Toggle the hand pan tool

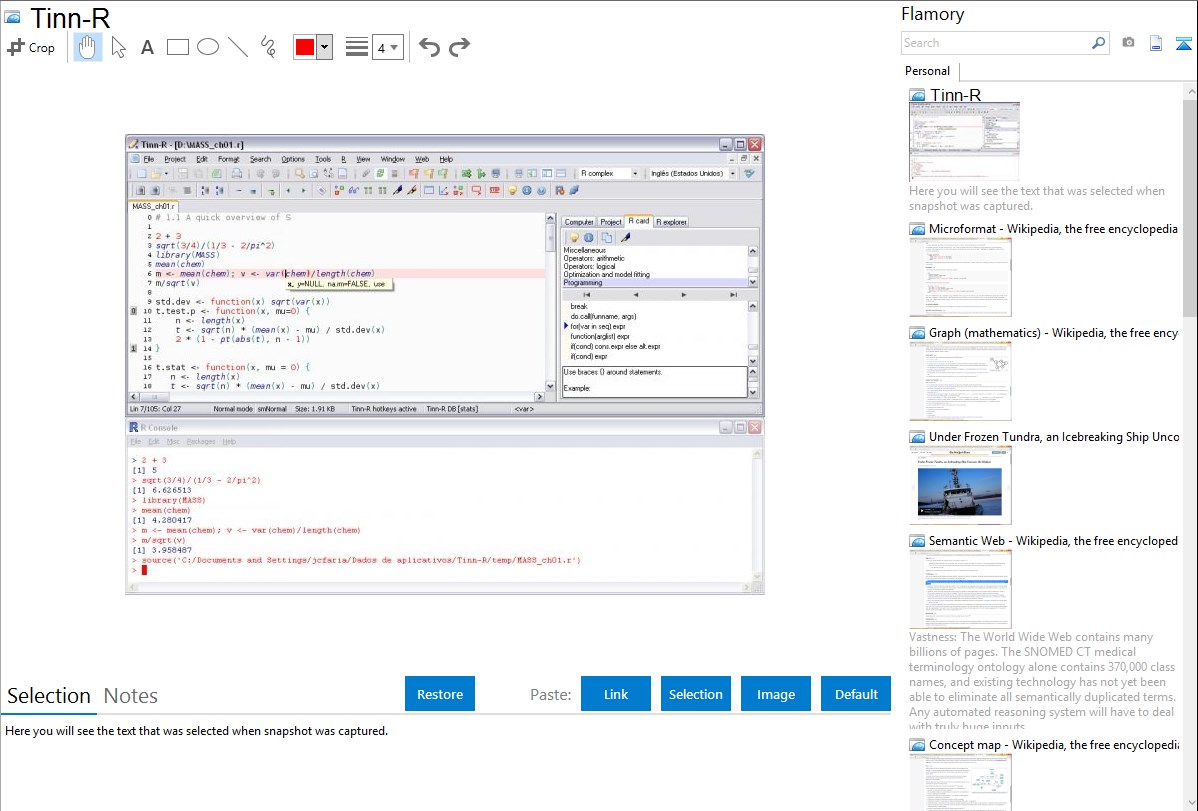click(x=88, y=47)
